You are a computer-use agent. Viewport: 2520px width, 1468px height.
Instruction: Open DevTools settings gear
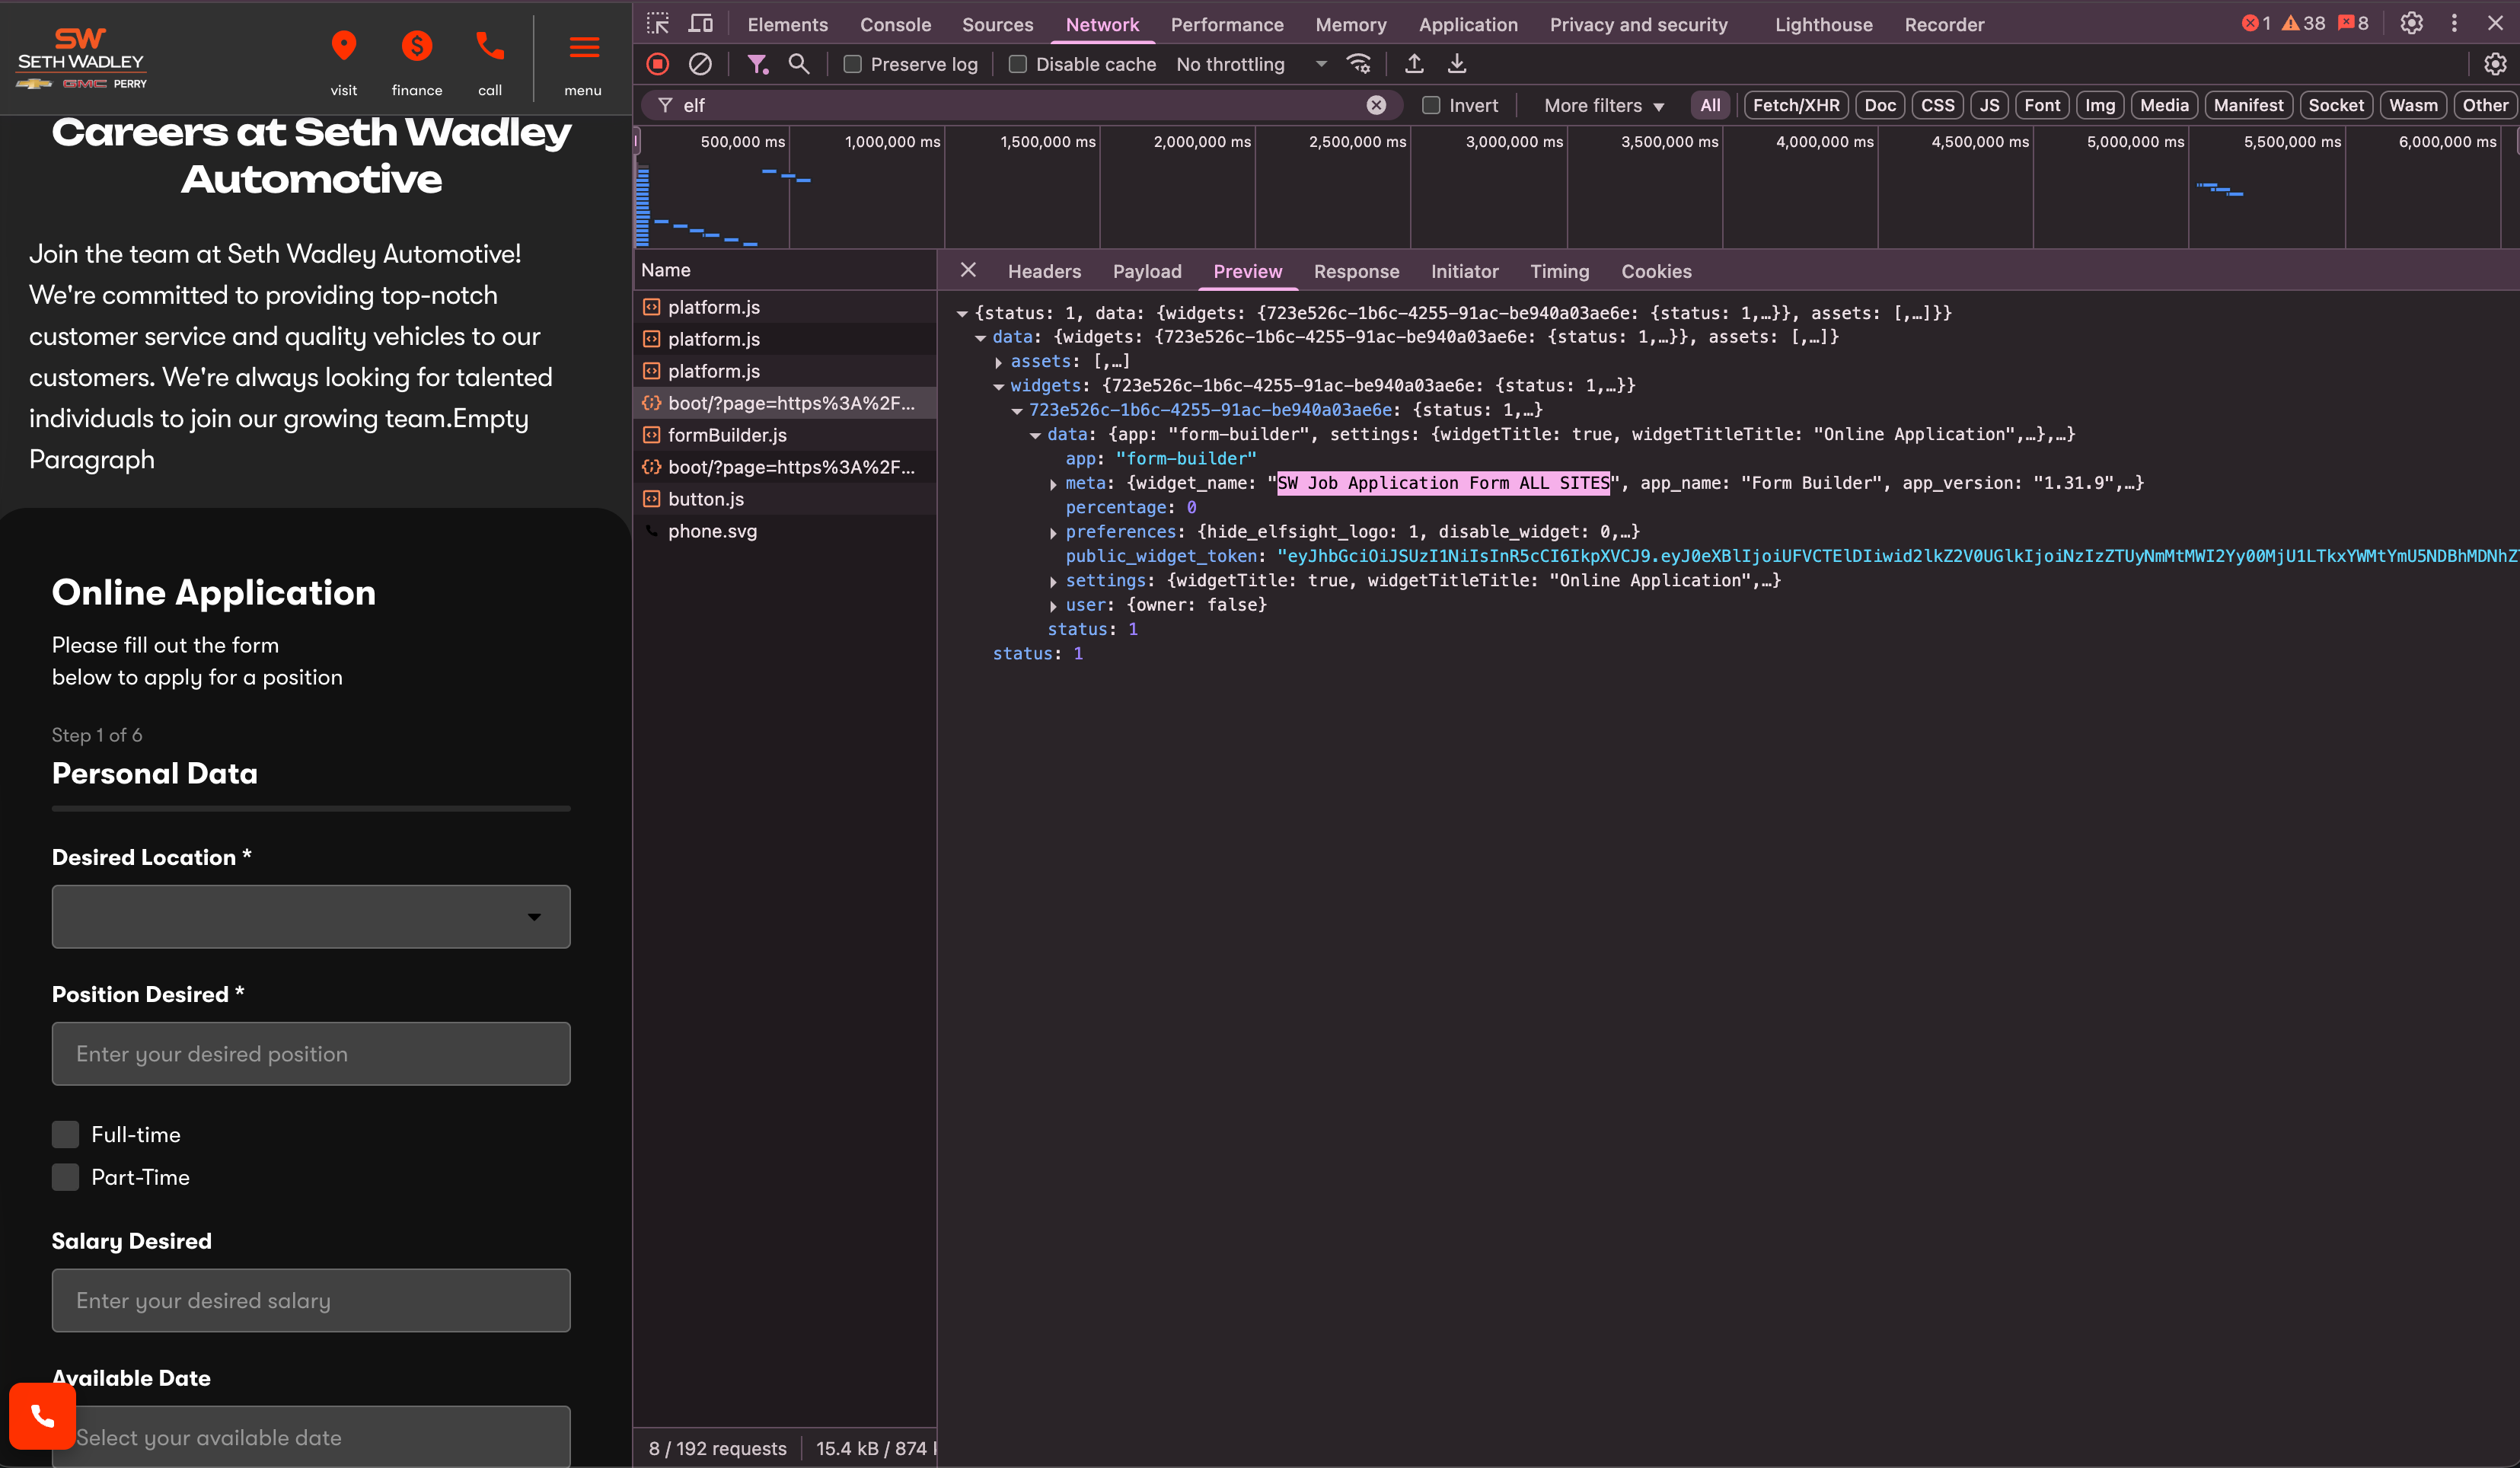(x=2411, y=24)
